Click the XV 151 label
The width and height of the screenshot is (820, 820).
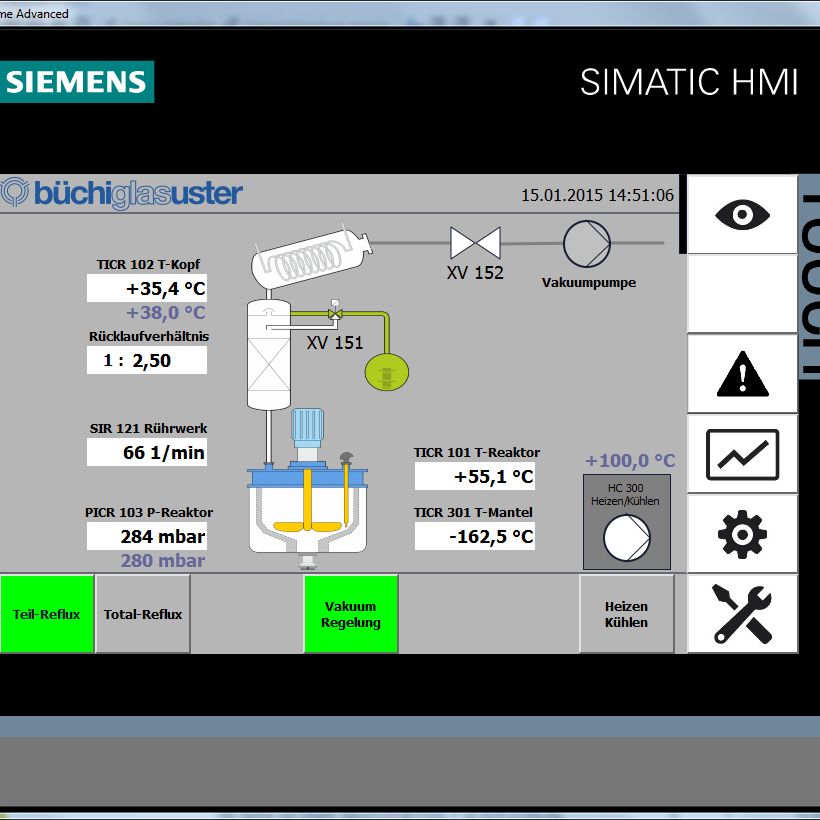pyautogui.click(x=335, y=343)
